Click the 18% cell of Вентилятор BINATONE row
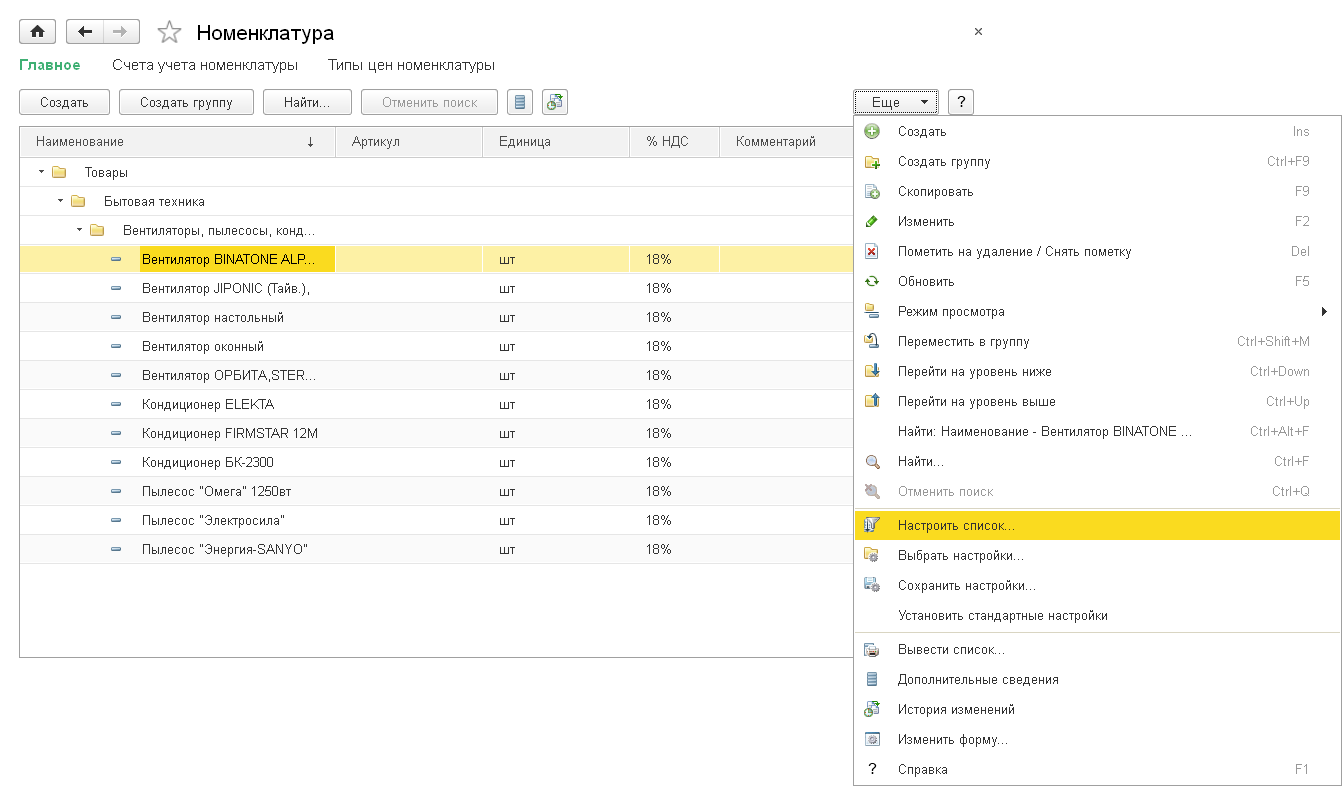1342x786 pixels. tap(674, 259)
